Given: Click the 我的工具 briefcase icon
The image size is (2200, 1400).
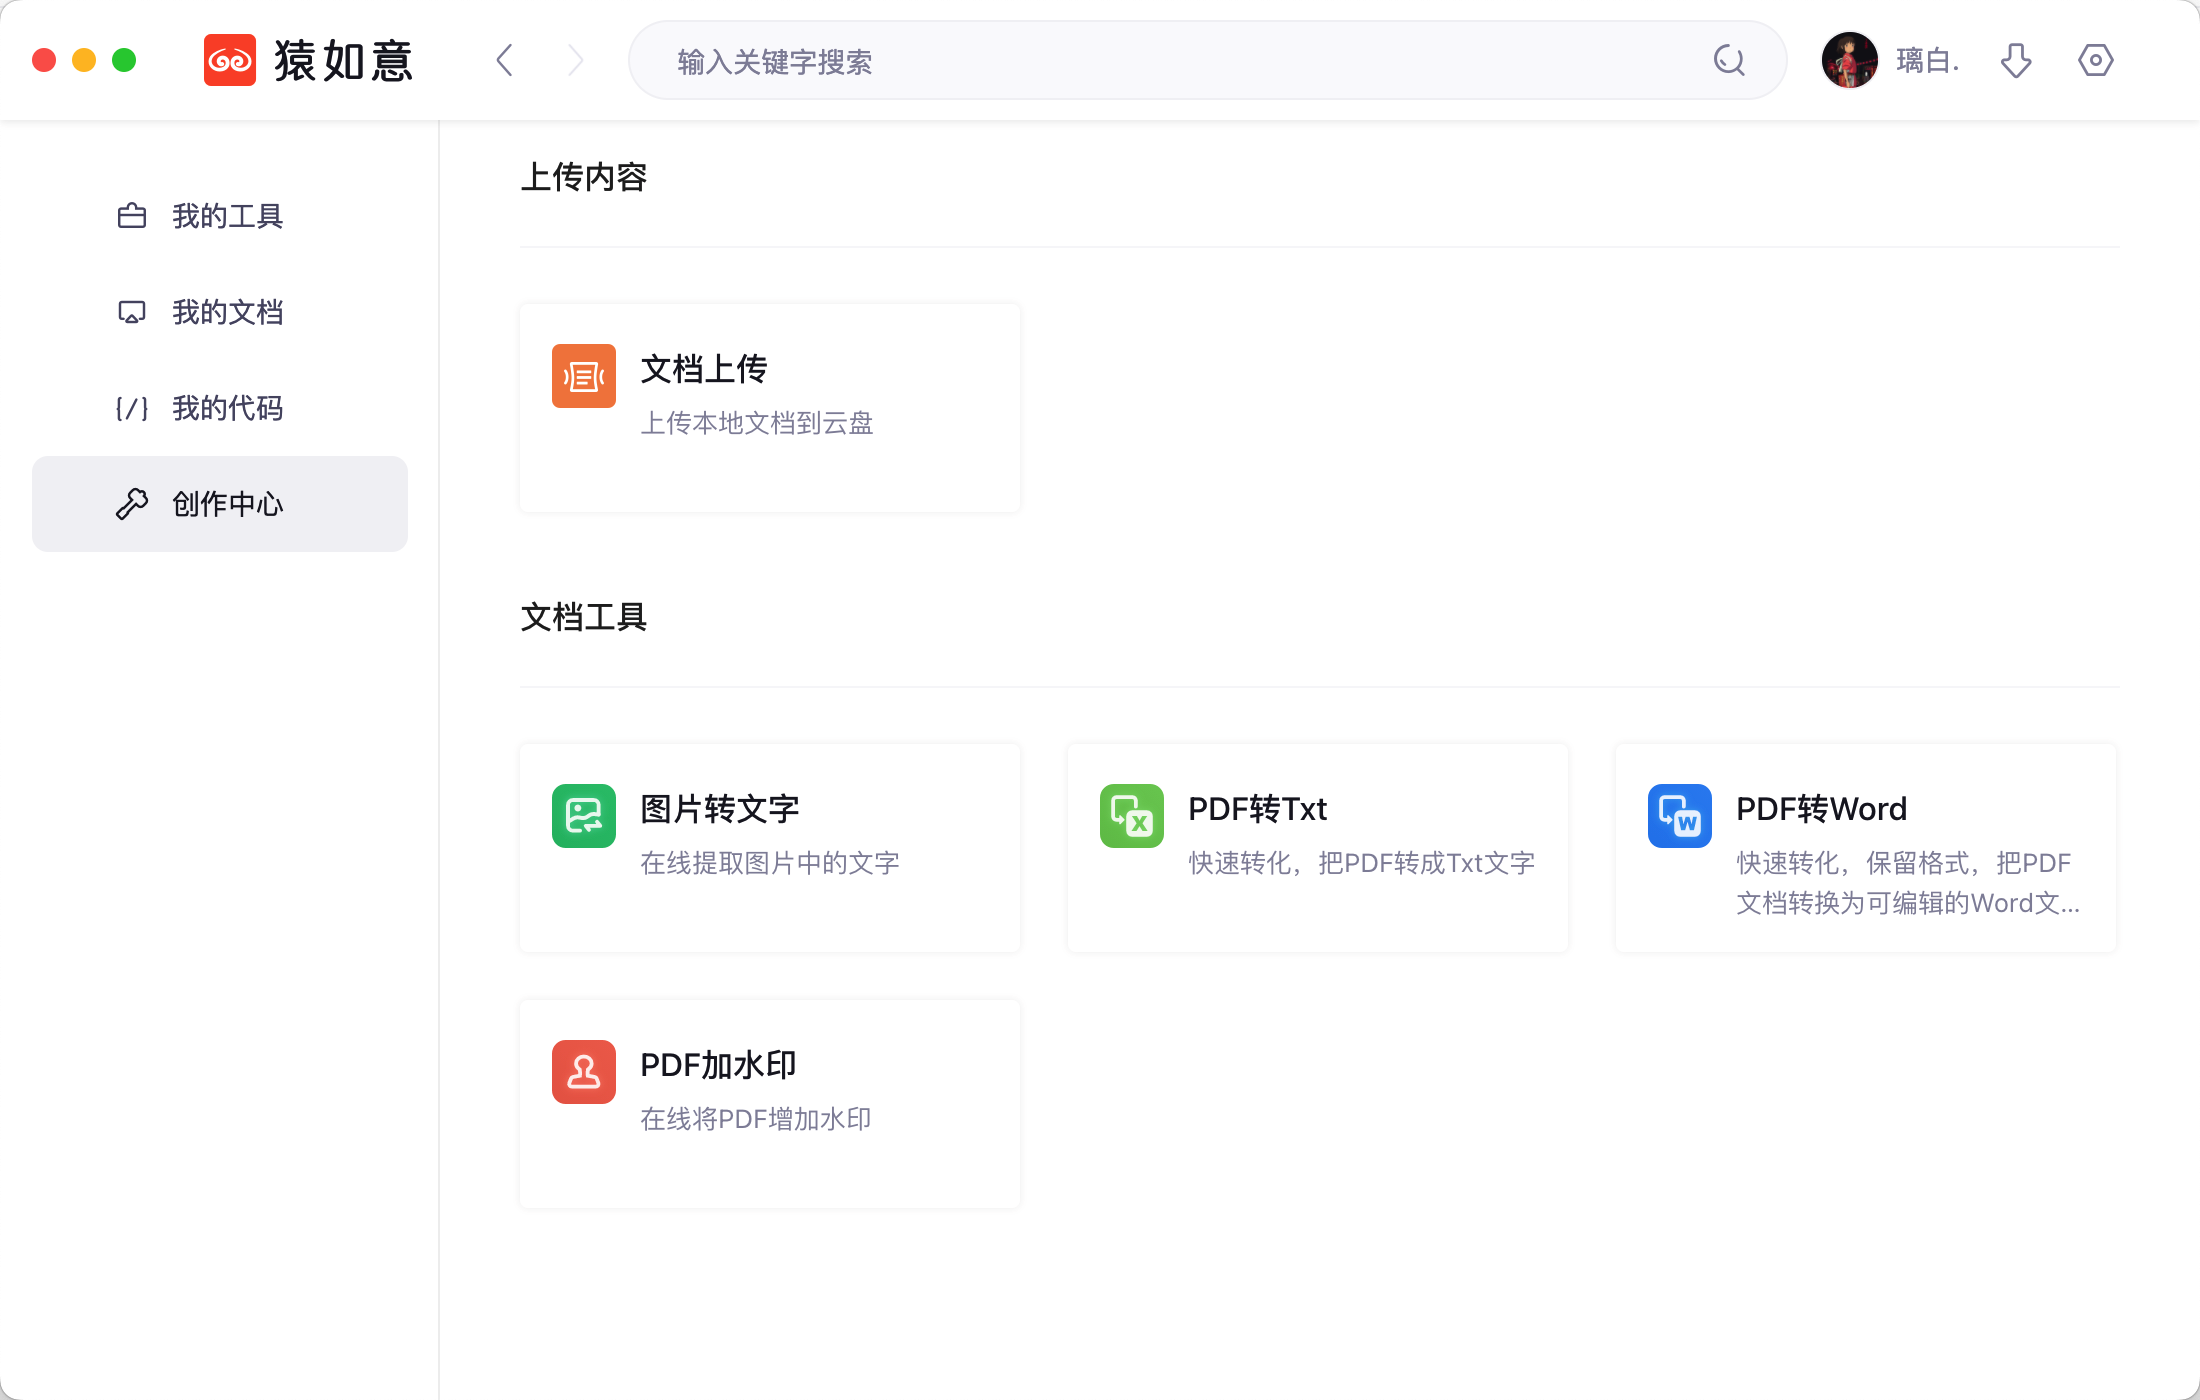Looking at the screenshot, I should 132,216.
